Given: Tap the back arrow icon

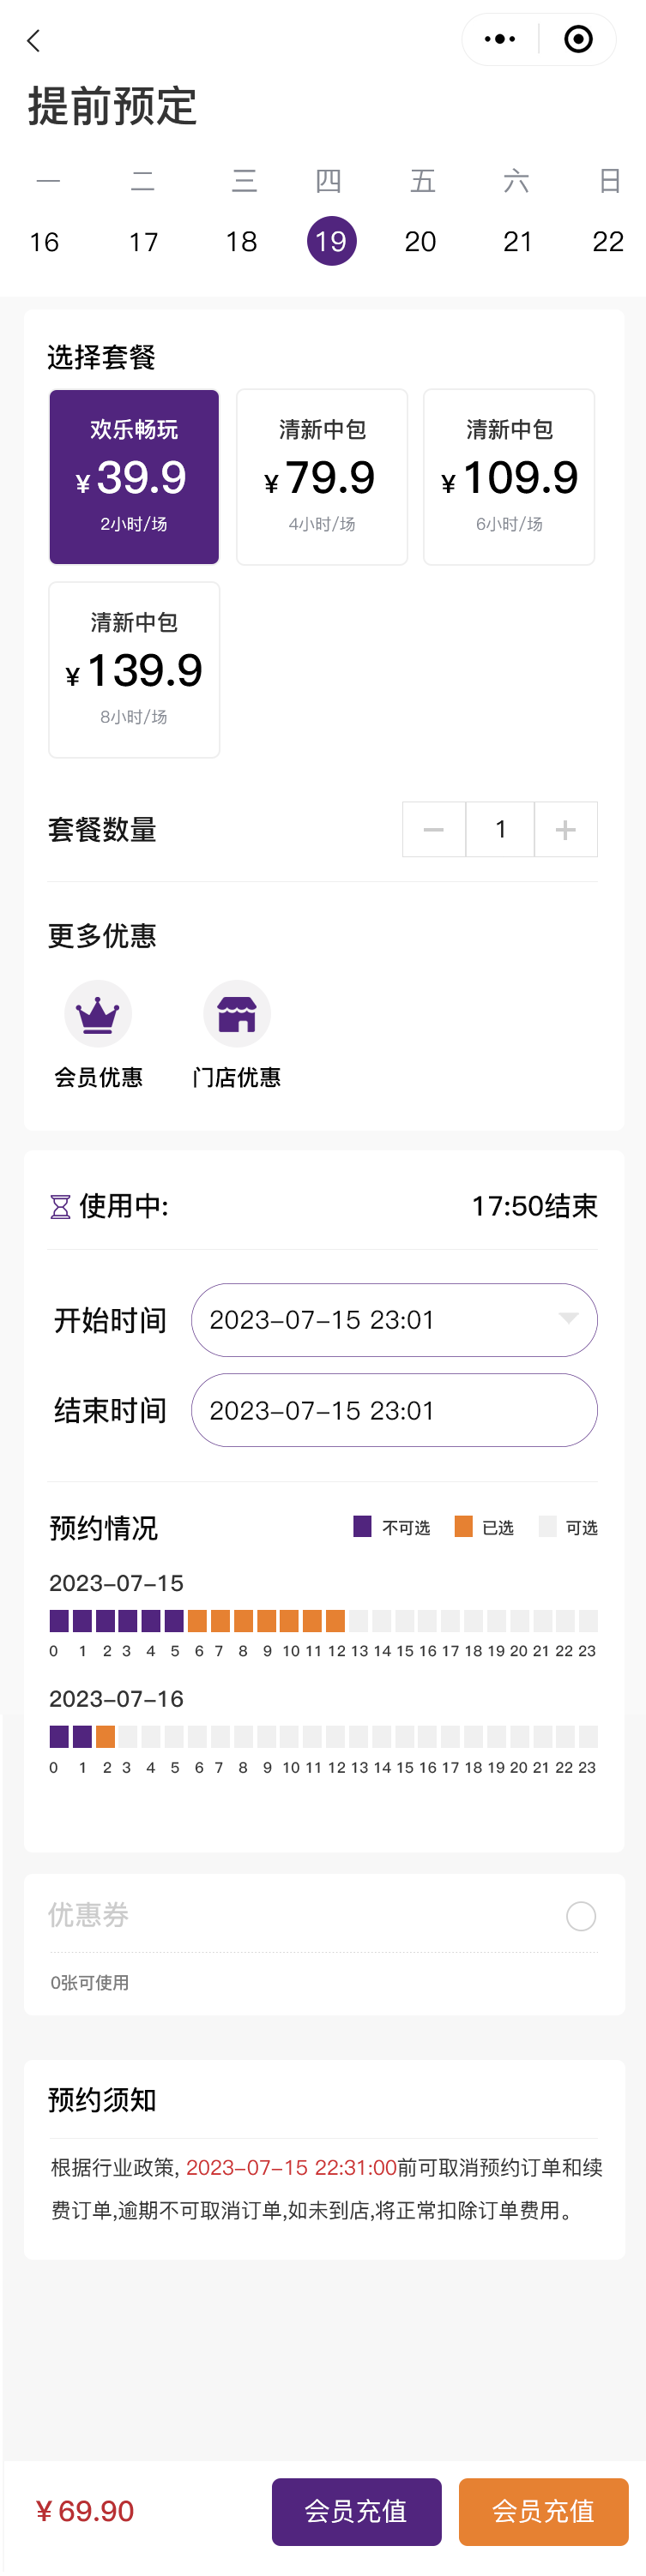Looking at the screenshot, I should [34, 41].
